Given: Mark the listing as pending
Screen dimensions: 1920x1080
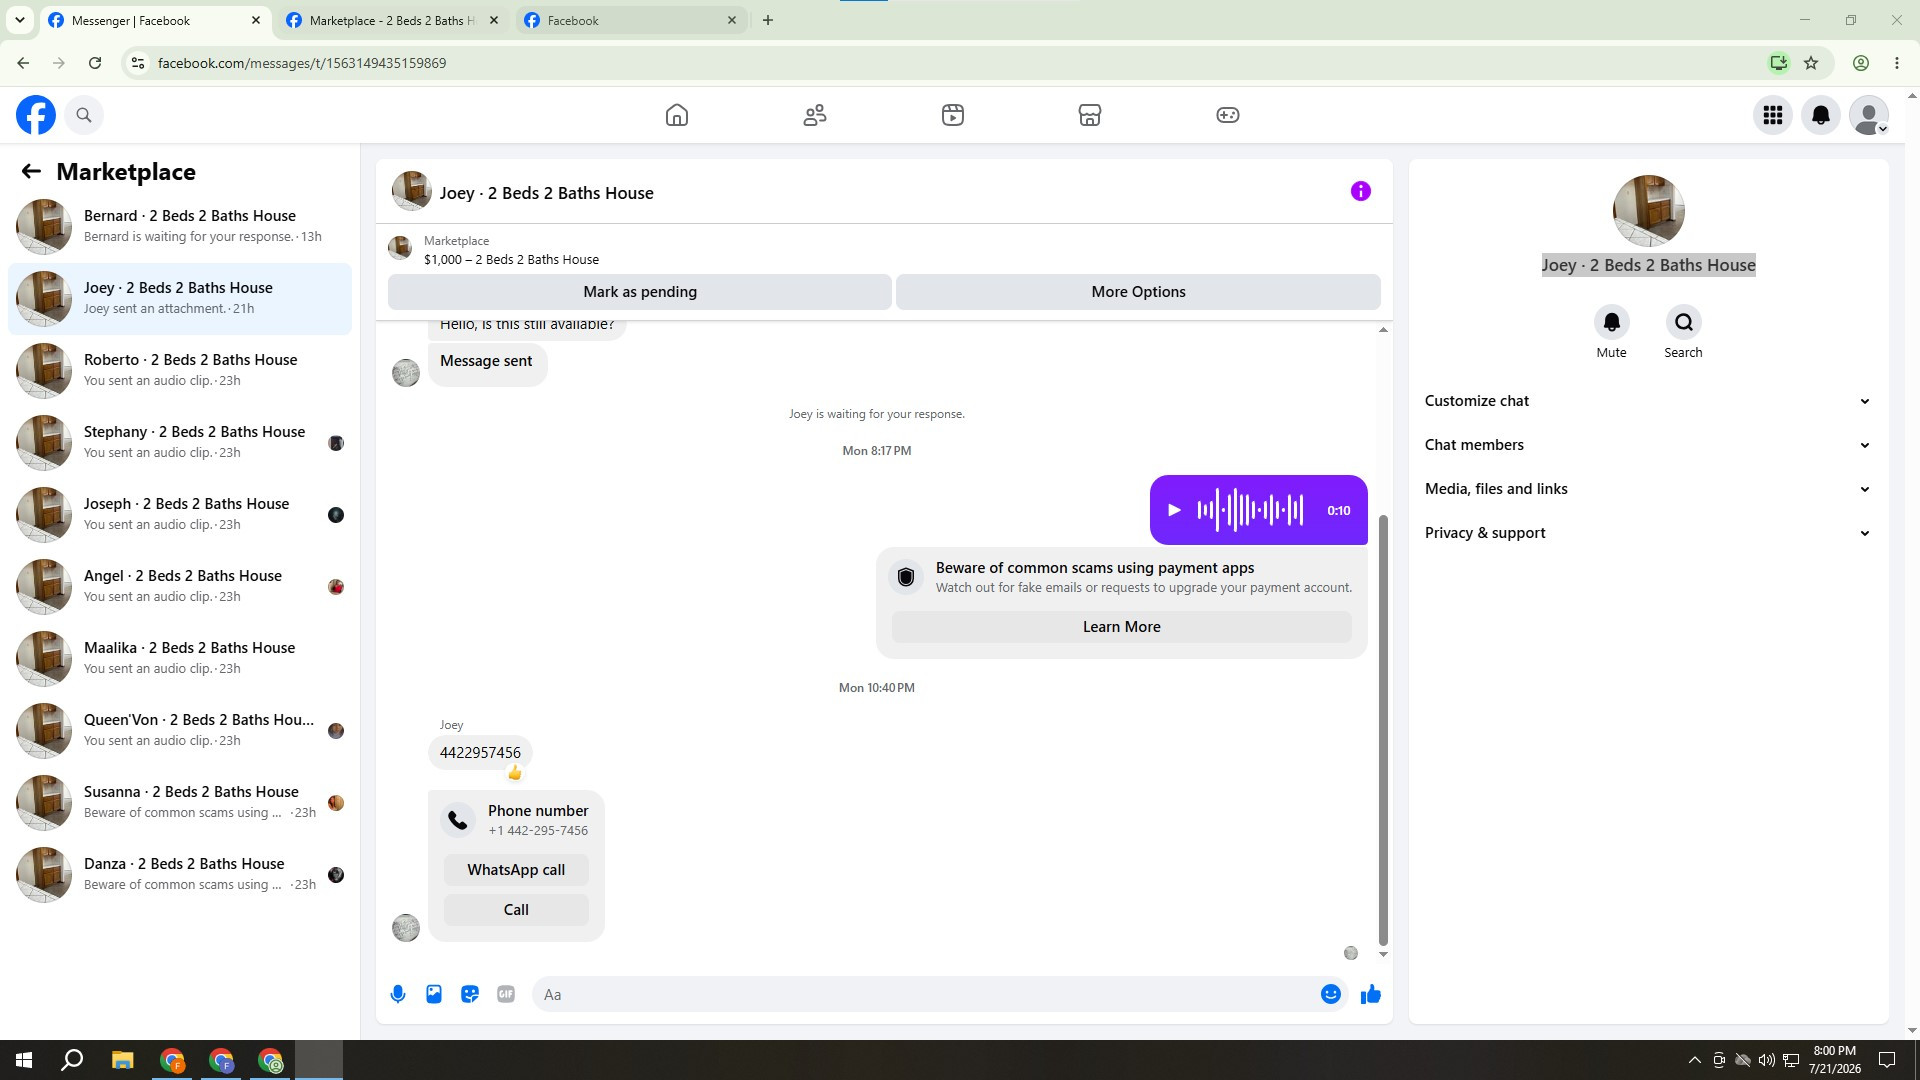Looking at the screenshot, I should tap(640, 292).
